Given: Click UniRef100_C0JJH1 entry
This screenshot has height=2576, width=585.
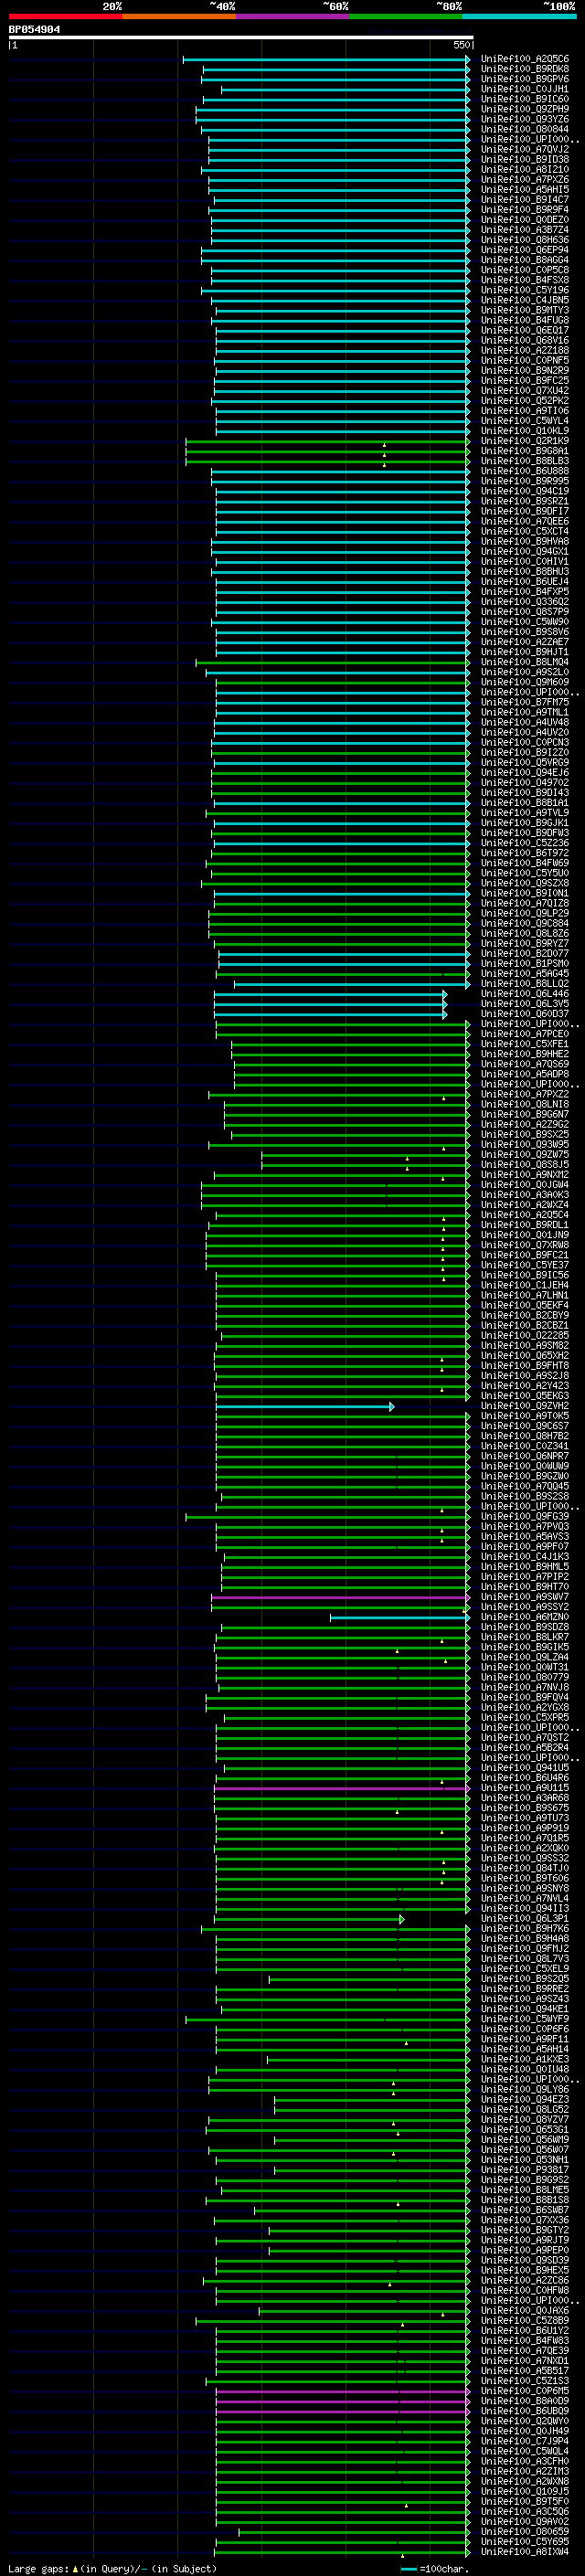Looking at the screenshot, I should [525, 89].
